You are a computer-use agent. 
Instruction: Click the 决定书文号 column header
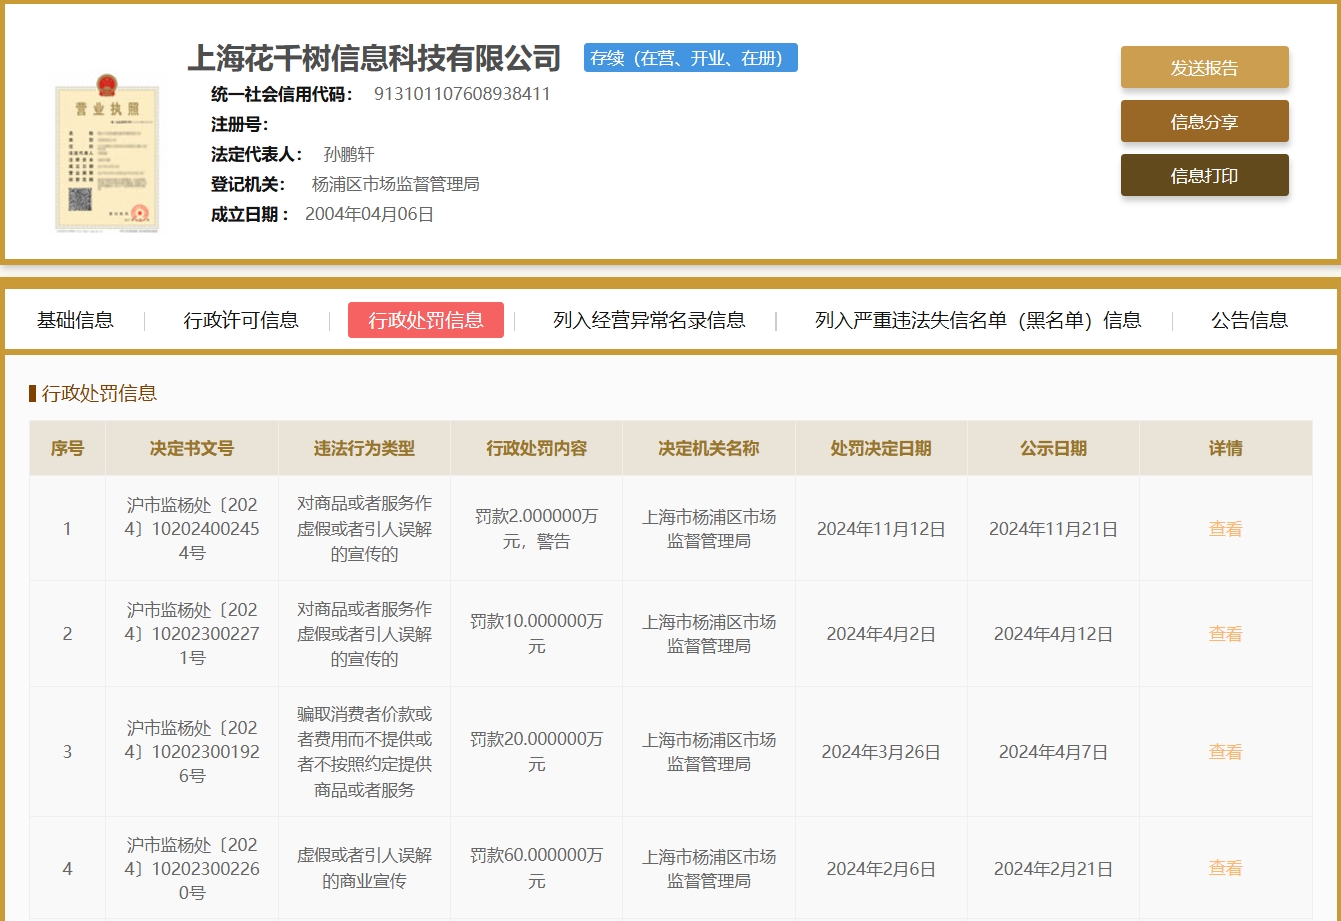point(192,448)
